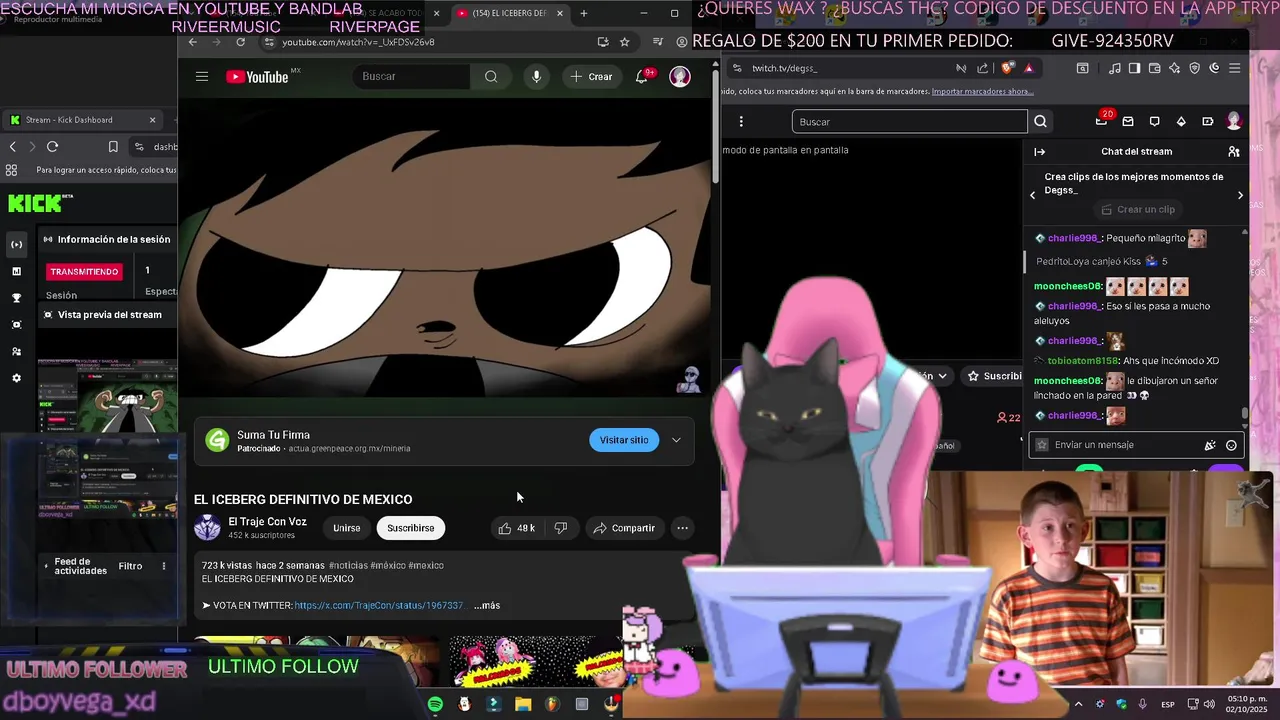This screenshot has height=720, width=1280.
Task: Switch to the Stream - Kick Dashboard tab
Action: click(x=80, y=120)
